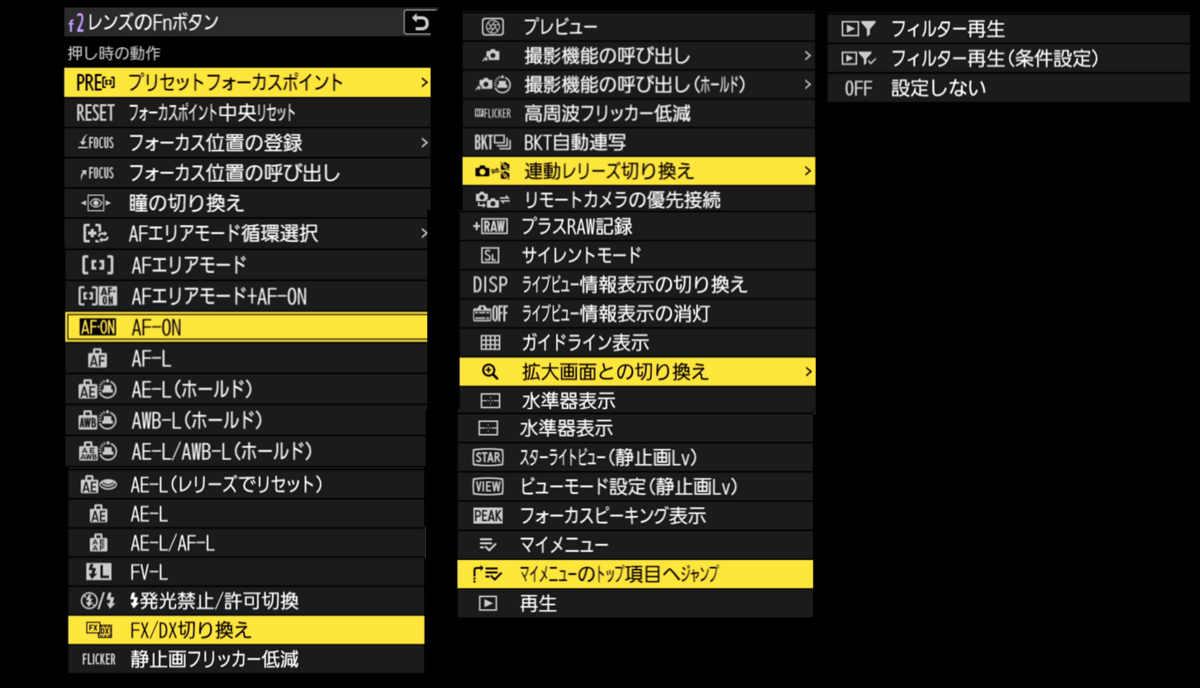The image size is (1200, 688).
Task: Click the AE-L/AWB-L(ホールド) icon
Action: click(97, 451)
